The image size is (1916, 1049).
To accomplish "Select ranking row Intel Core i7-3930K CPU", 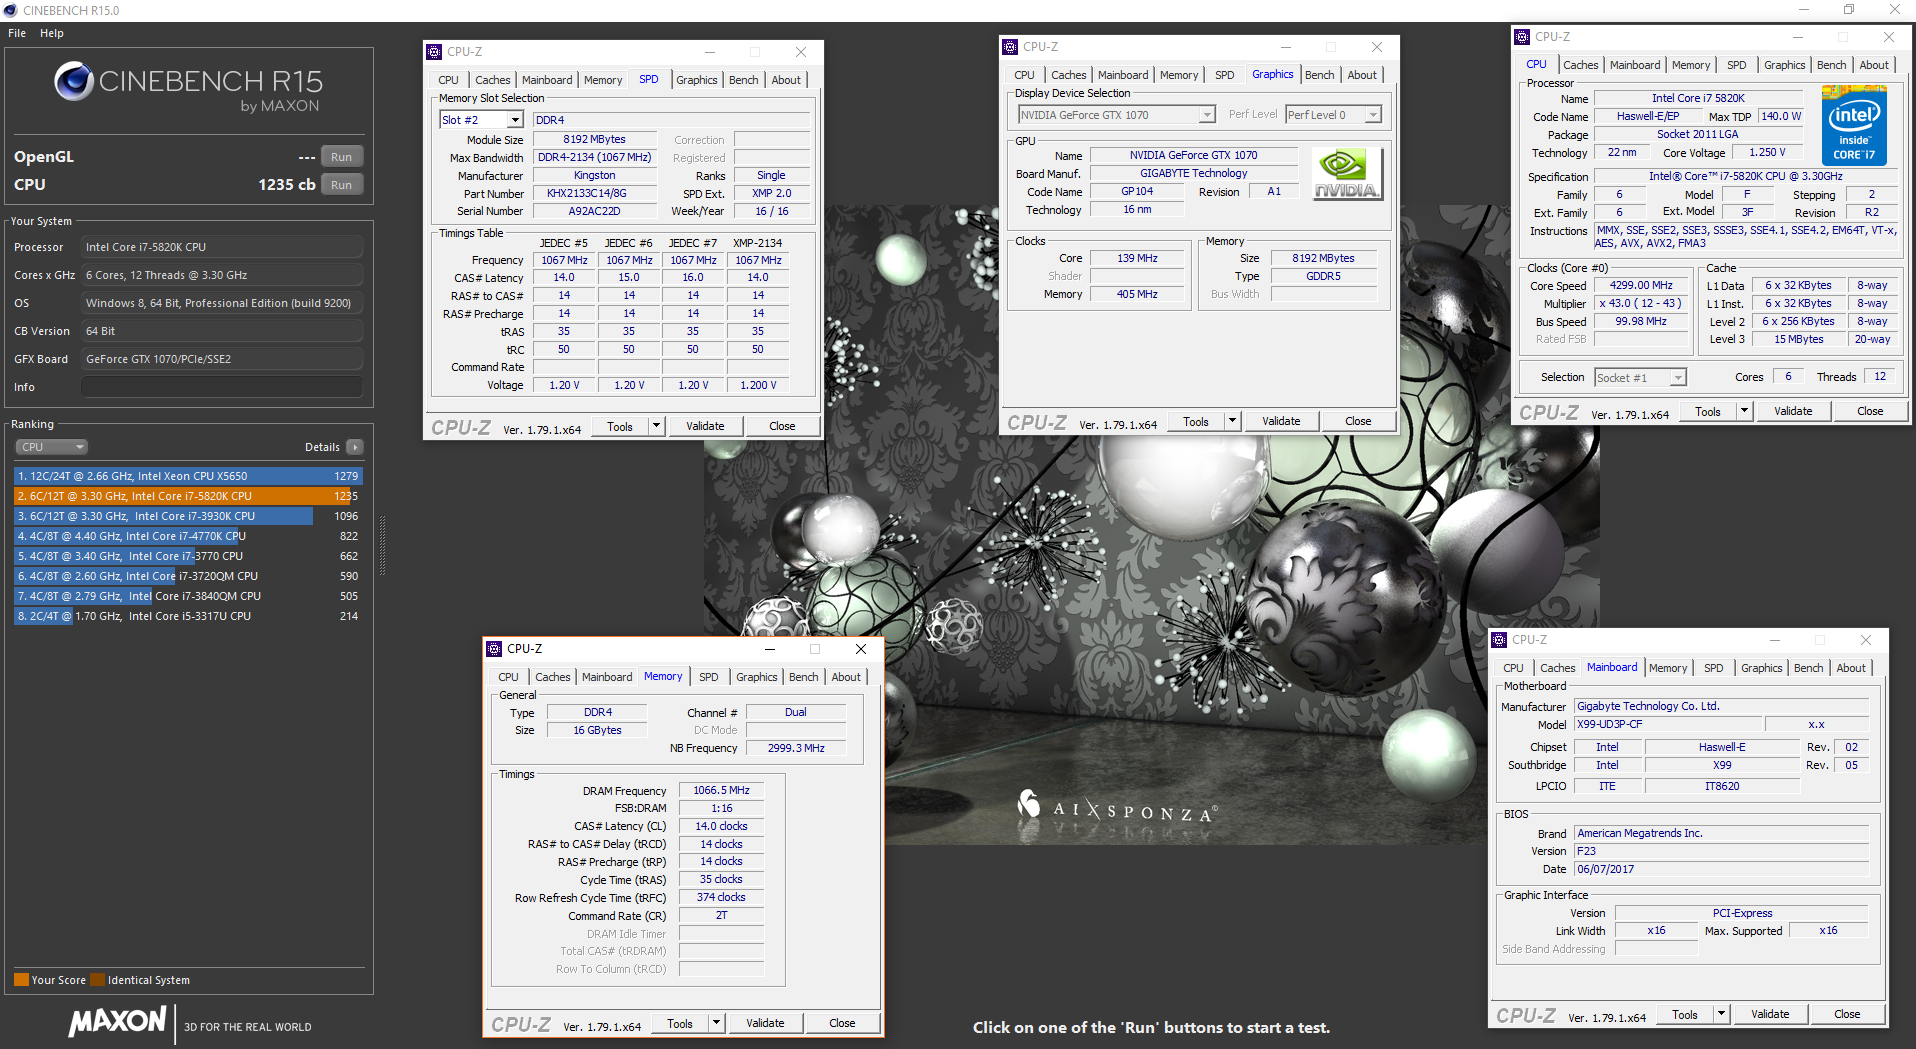I will (x=188, y=516).
